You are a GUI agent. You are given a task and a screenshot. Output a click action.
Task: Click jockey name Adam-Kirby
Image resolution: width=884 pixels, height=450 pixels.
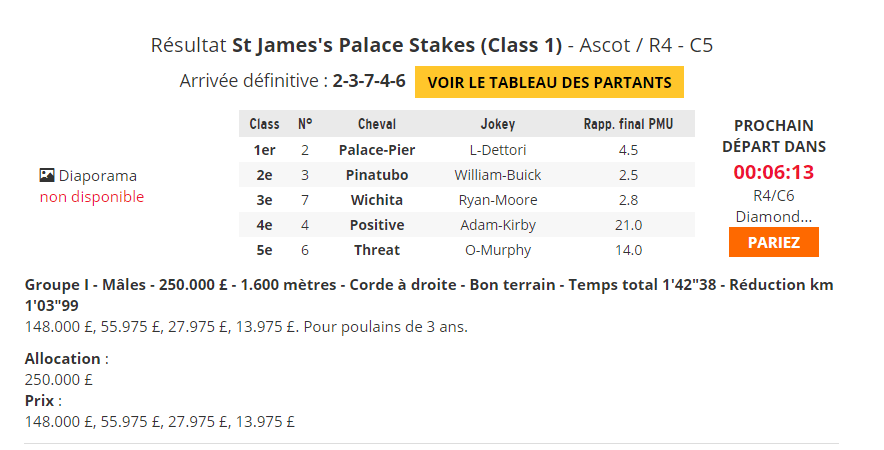(498, 225)
